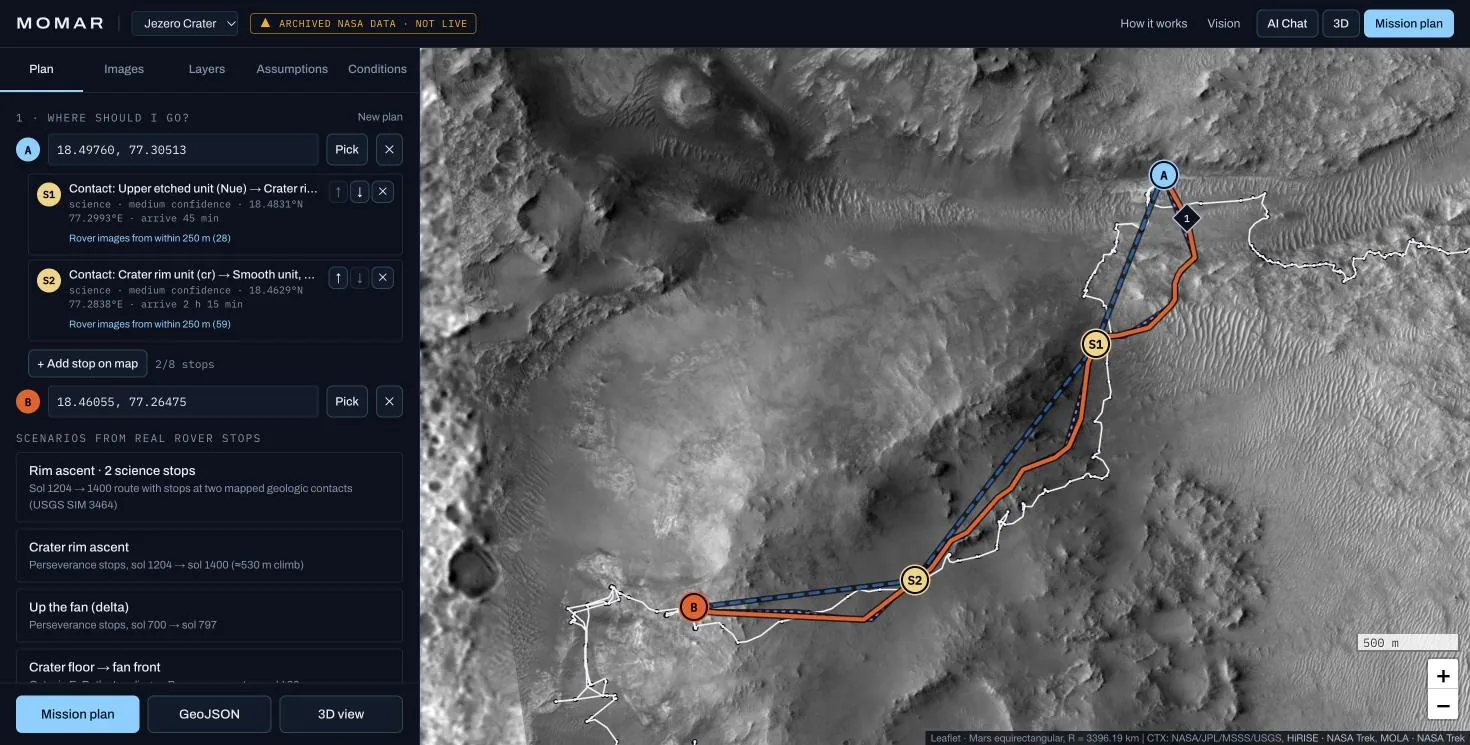The width and height of the screenshot is (1470, 745).
Task: Load Crater floor → fan front scenario
Action: (210, 667)
